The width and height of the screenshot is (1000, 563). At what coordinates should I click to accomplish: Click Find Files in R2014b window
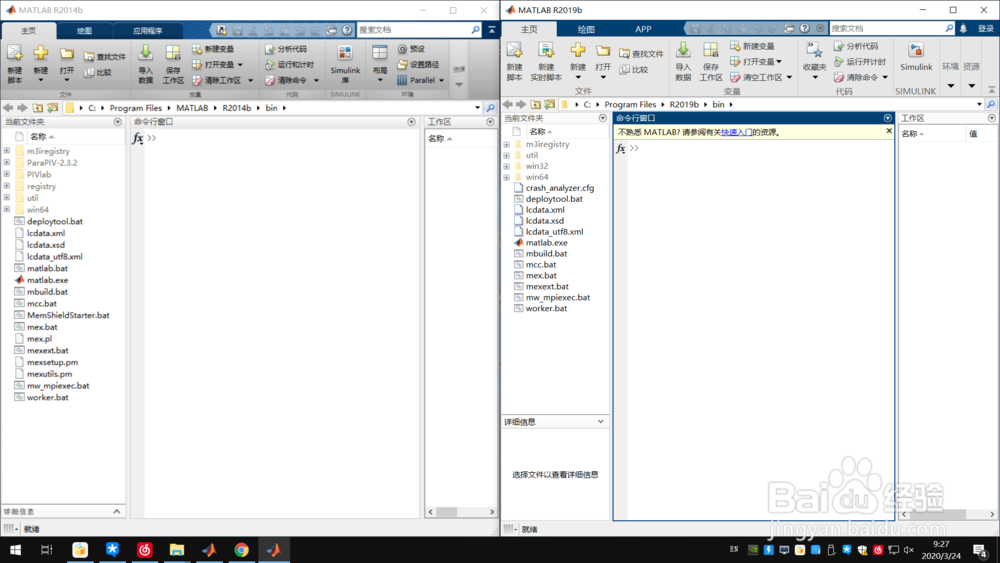(105, 57)
